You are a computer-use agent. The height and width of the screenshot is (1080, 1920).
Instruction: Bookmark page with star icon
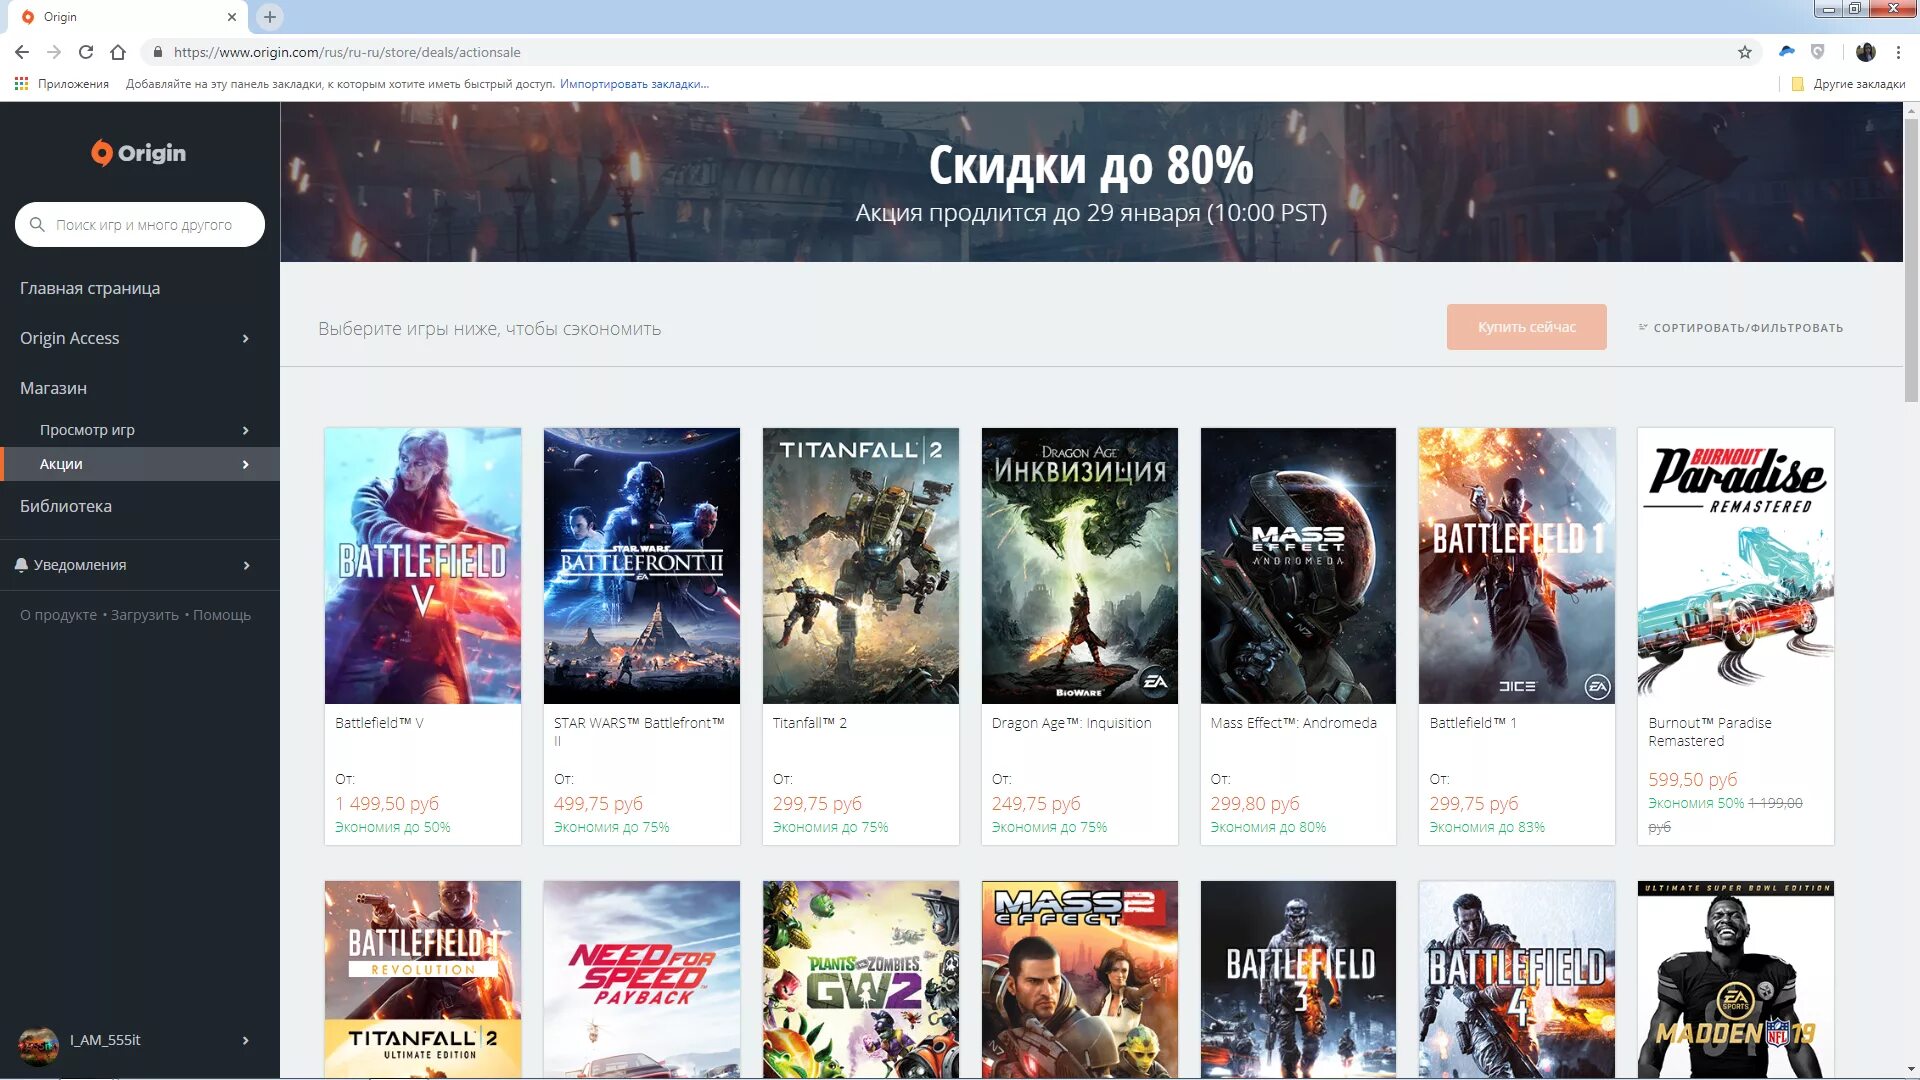pyautogui.click(x=1744, y=52)
